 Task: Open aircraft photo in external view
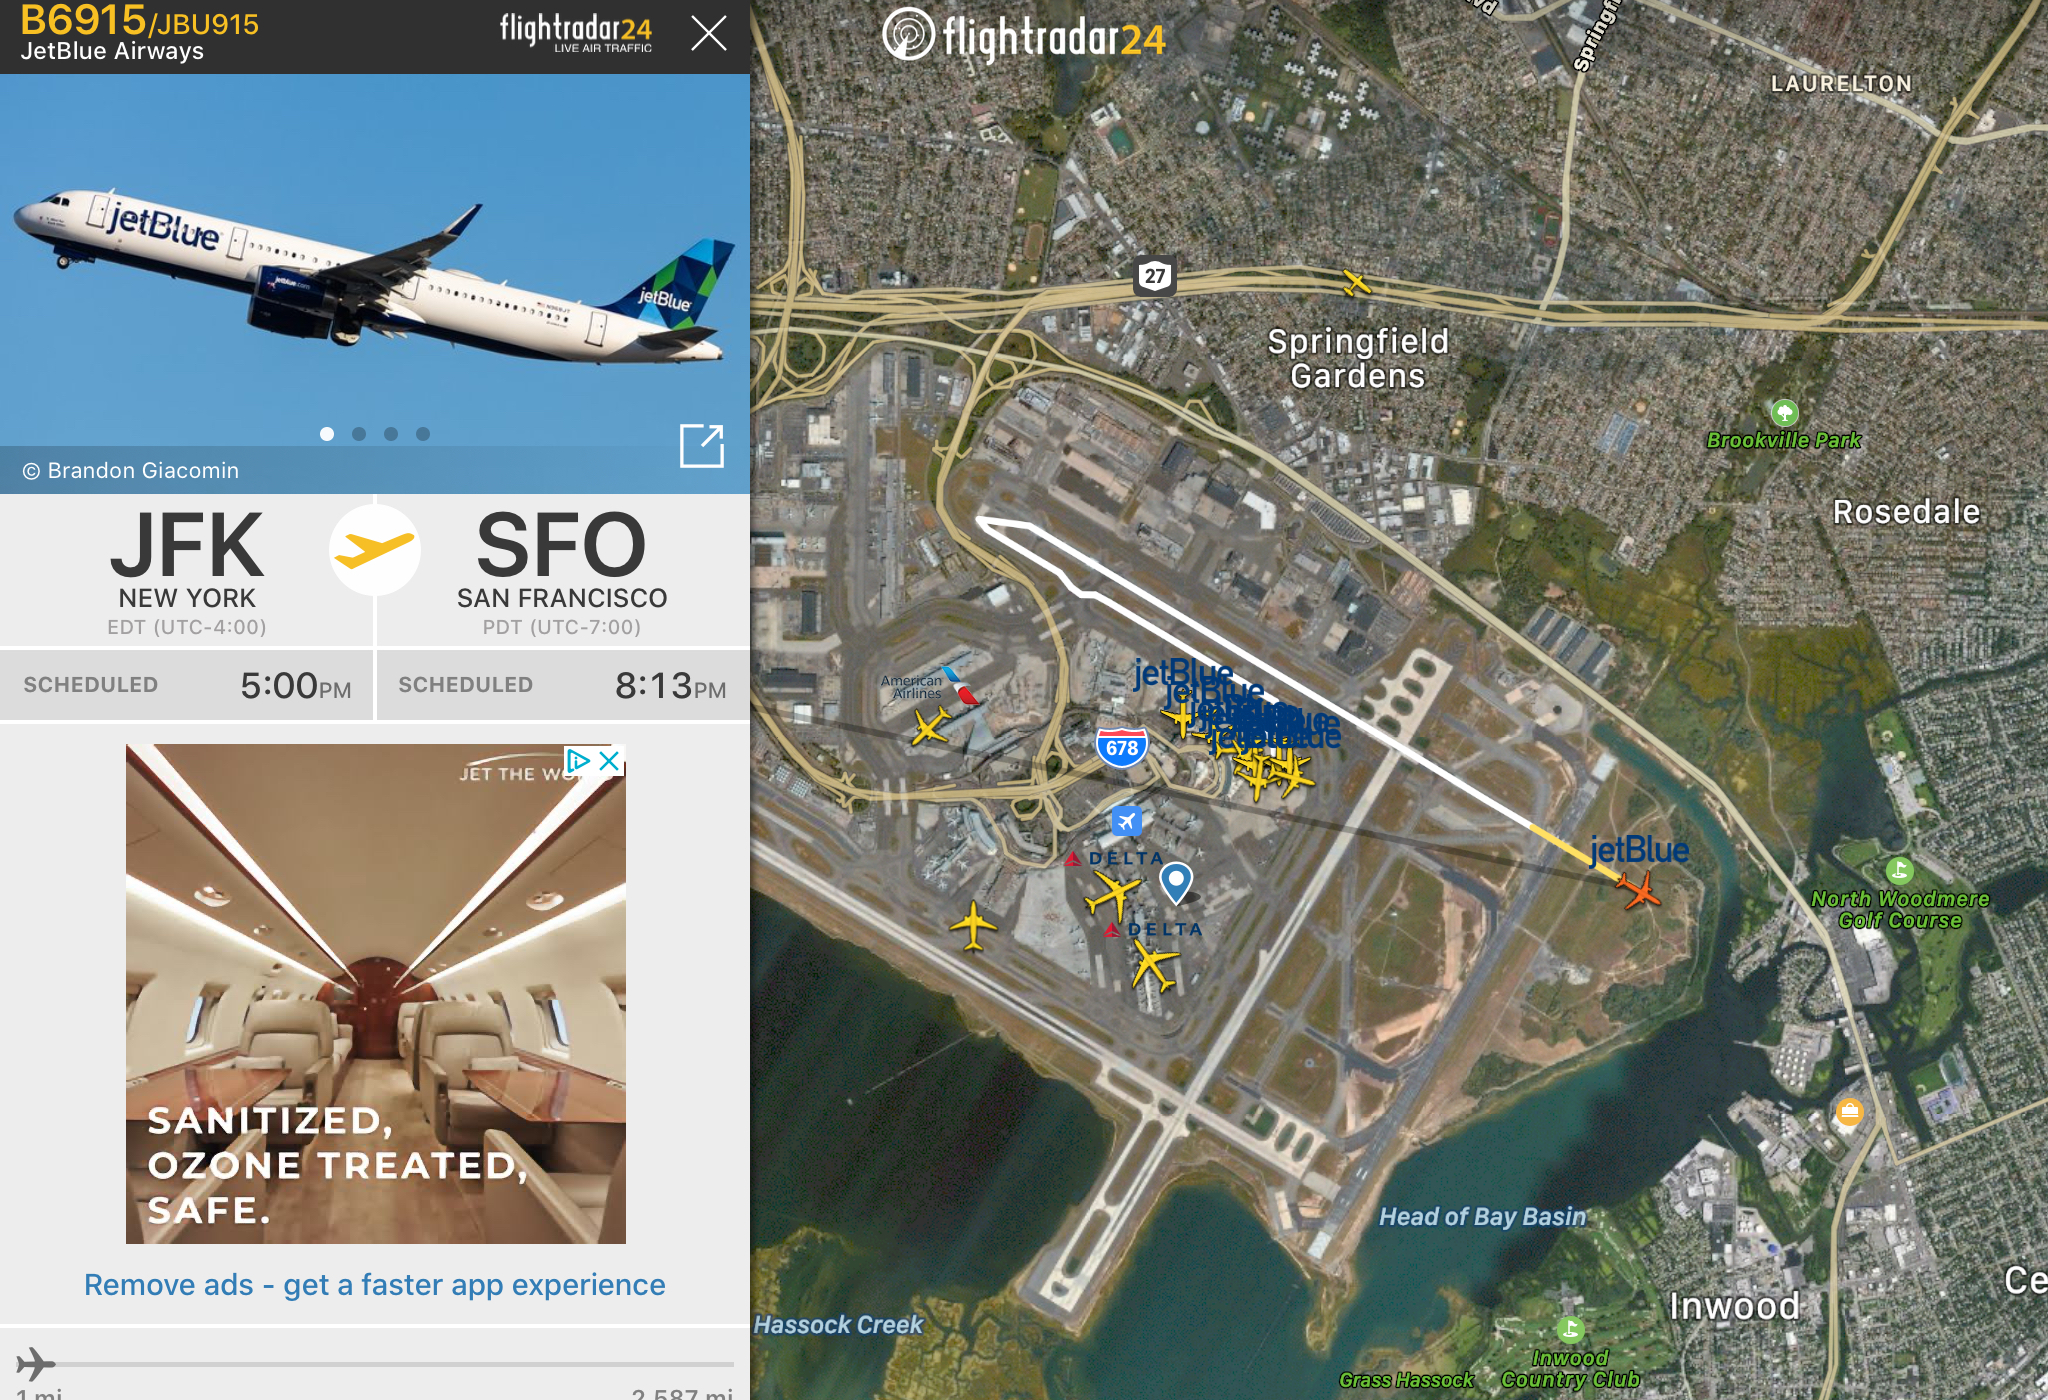[x=701, y=445]
